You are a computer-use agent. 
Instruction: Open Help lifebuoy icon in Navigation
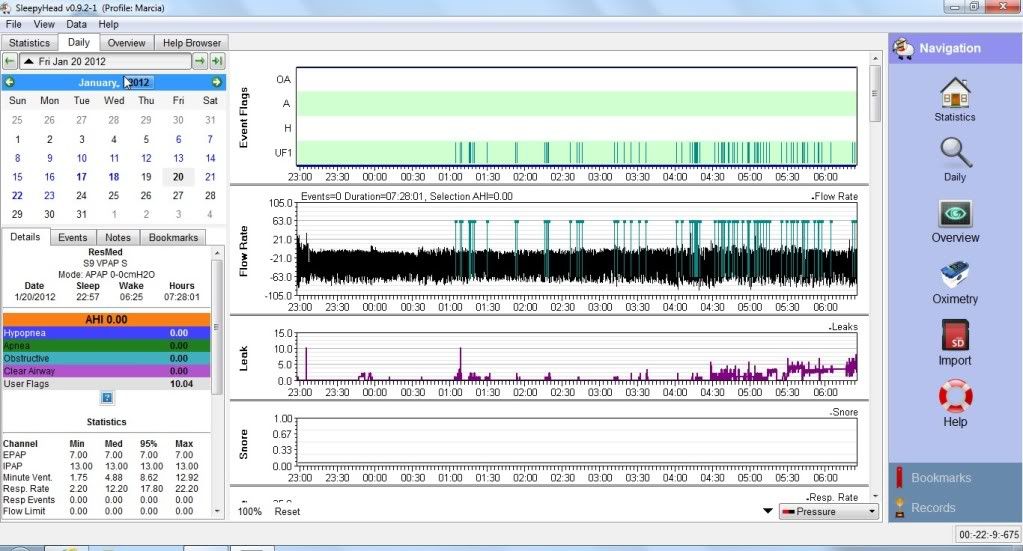[955, 396]
